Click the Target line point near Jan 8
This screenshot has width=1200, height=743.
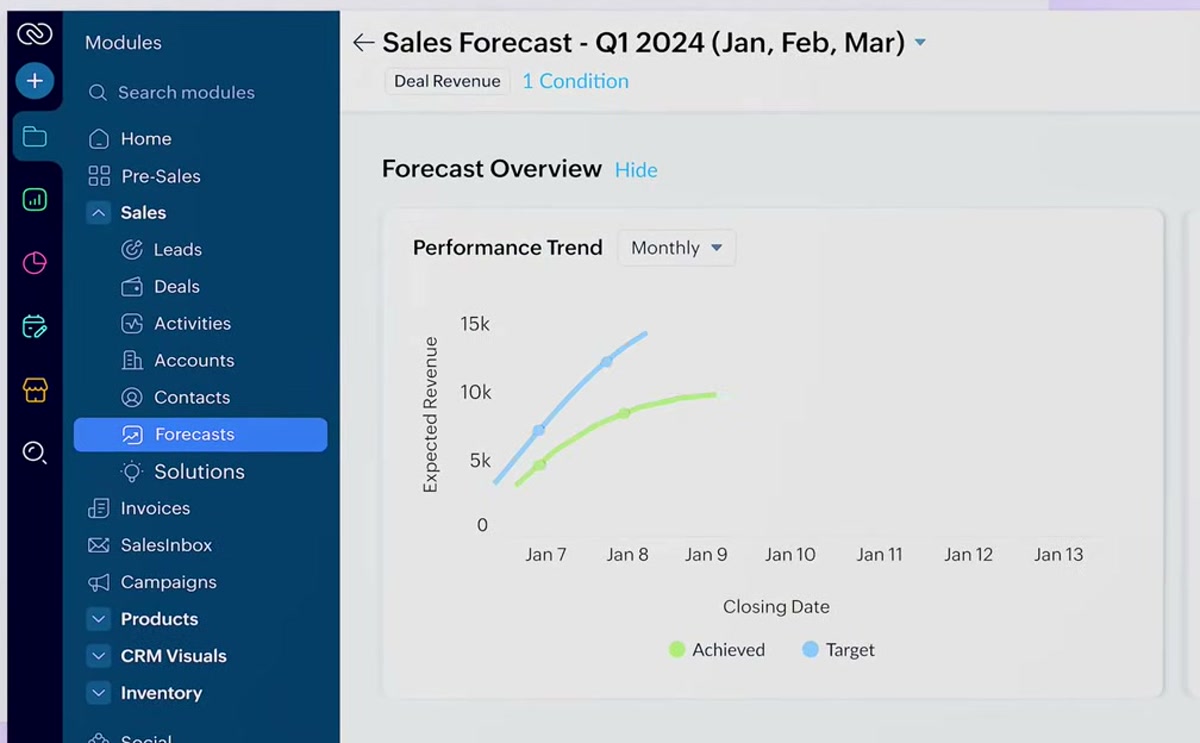[x=606, y=362]
